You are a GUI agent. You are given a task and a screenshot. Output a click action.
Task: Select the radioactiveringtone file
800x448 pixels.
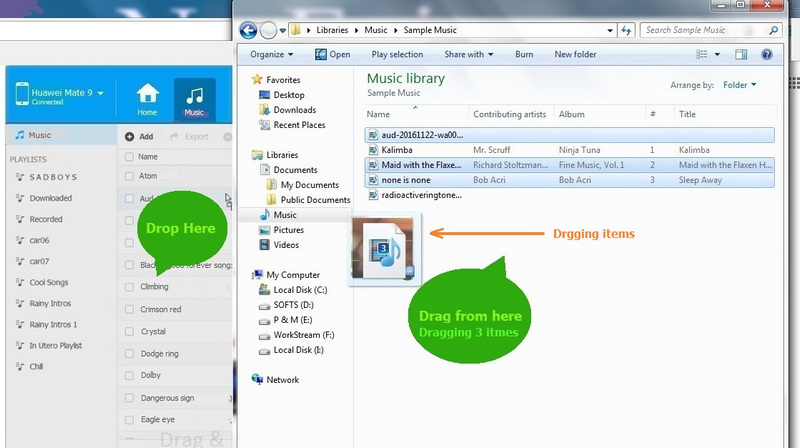click(x=569, y=195)
